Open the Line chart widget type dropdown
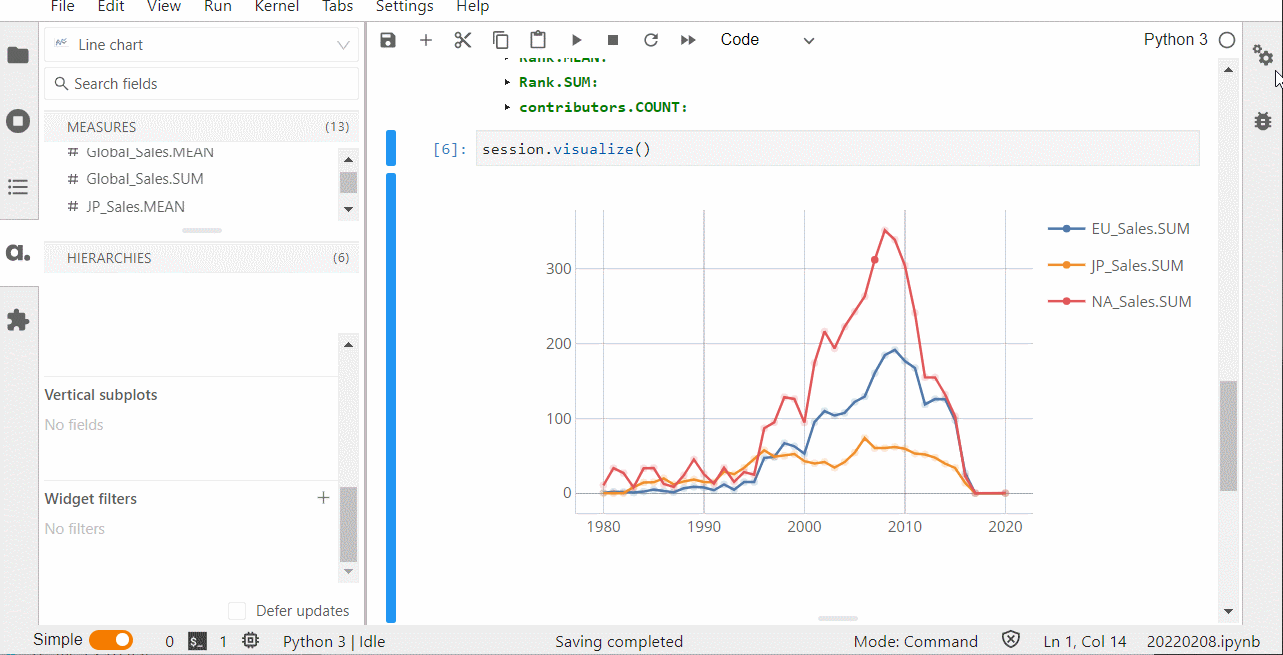 click(x=201, y=45)
